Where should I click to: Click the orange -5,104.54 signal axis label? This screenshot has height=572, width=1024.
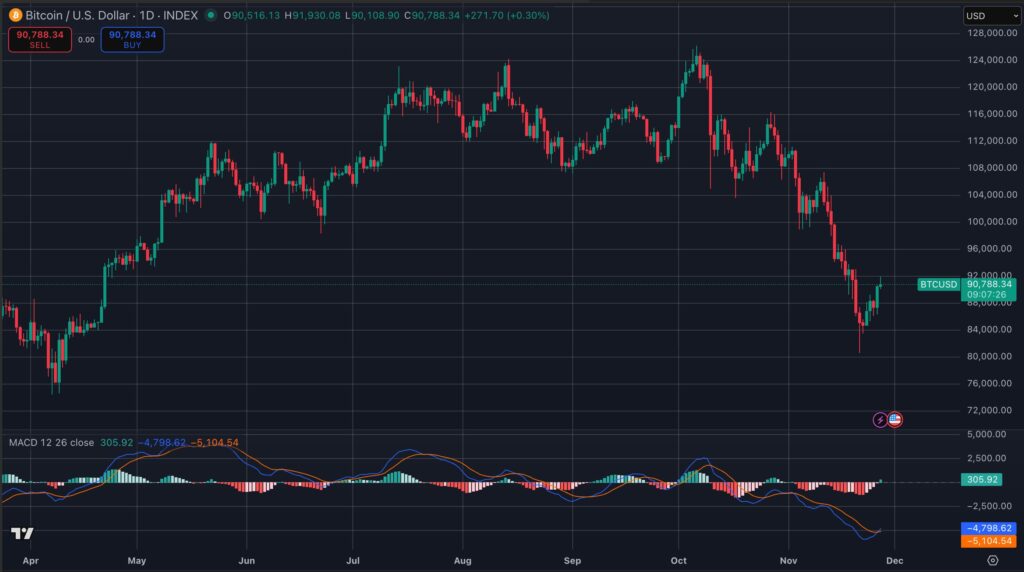coord(989,541)
